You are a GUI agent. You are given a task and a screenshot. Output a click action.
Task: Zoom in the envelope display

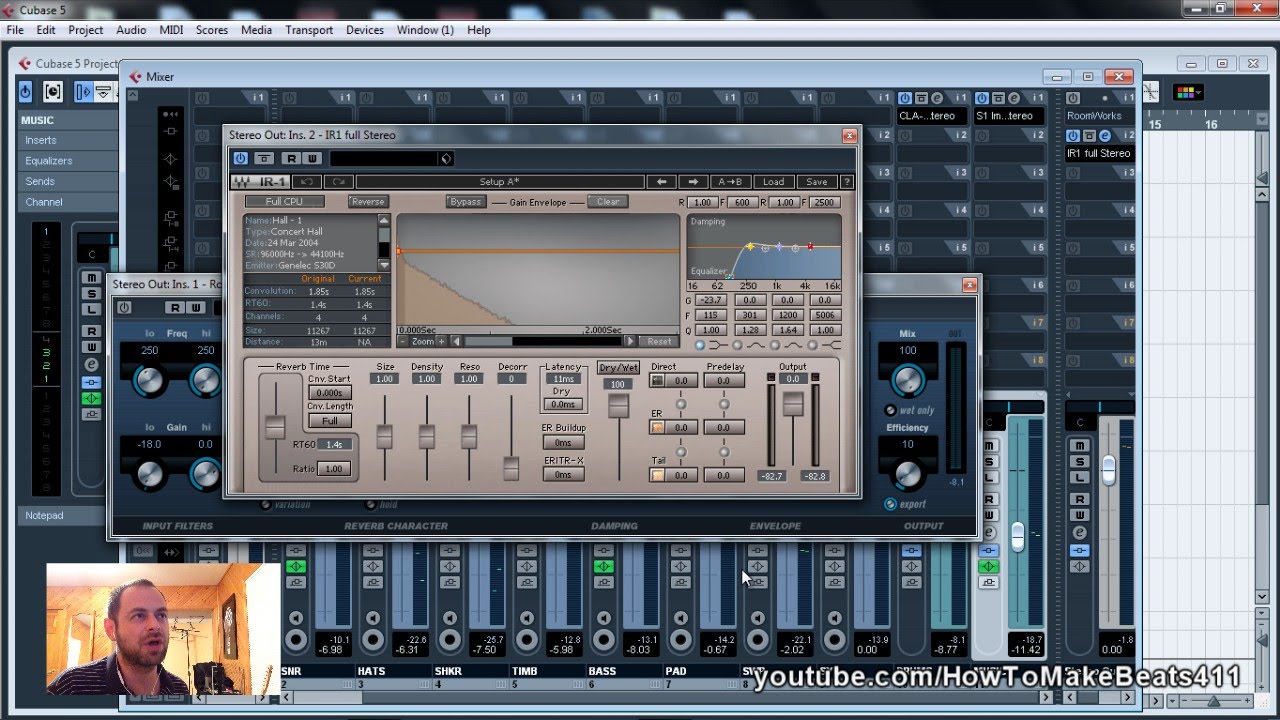pos(441,341)
